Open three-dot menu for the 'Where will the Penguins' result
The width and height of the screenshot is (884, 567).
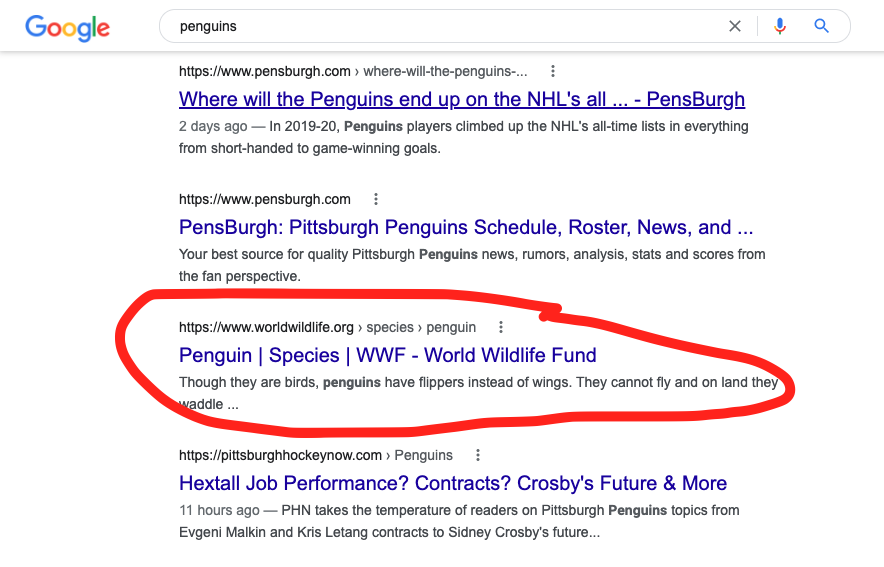[553, 71]
